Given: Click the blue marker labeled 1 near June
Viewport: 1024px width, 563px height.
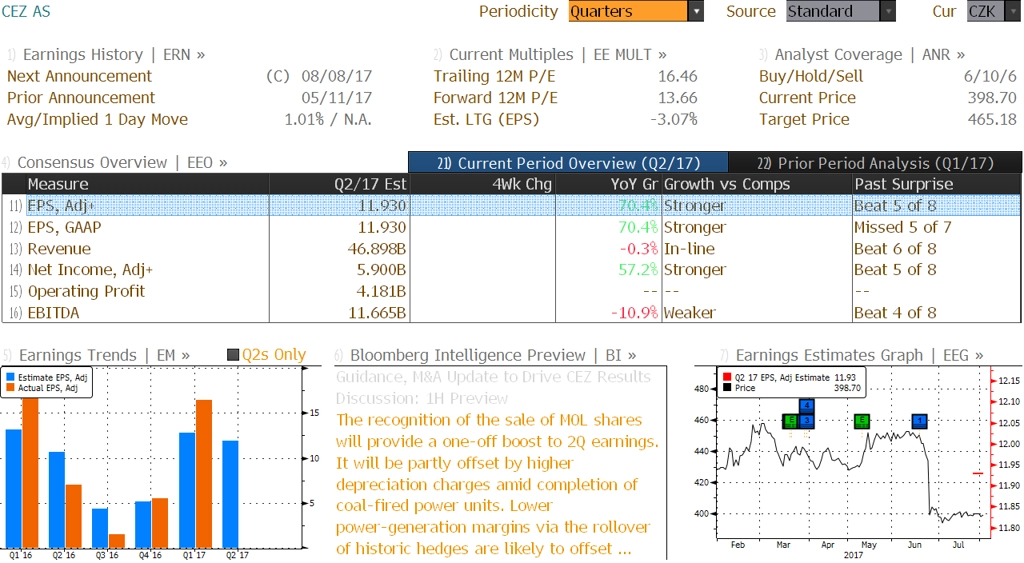Looking at the screenshot, I should pos(920,421).
